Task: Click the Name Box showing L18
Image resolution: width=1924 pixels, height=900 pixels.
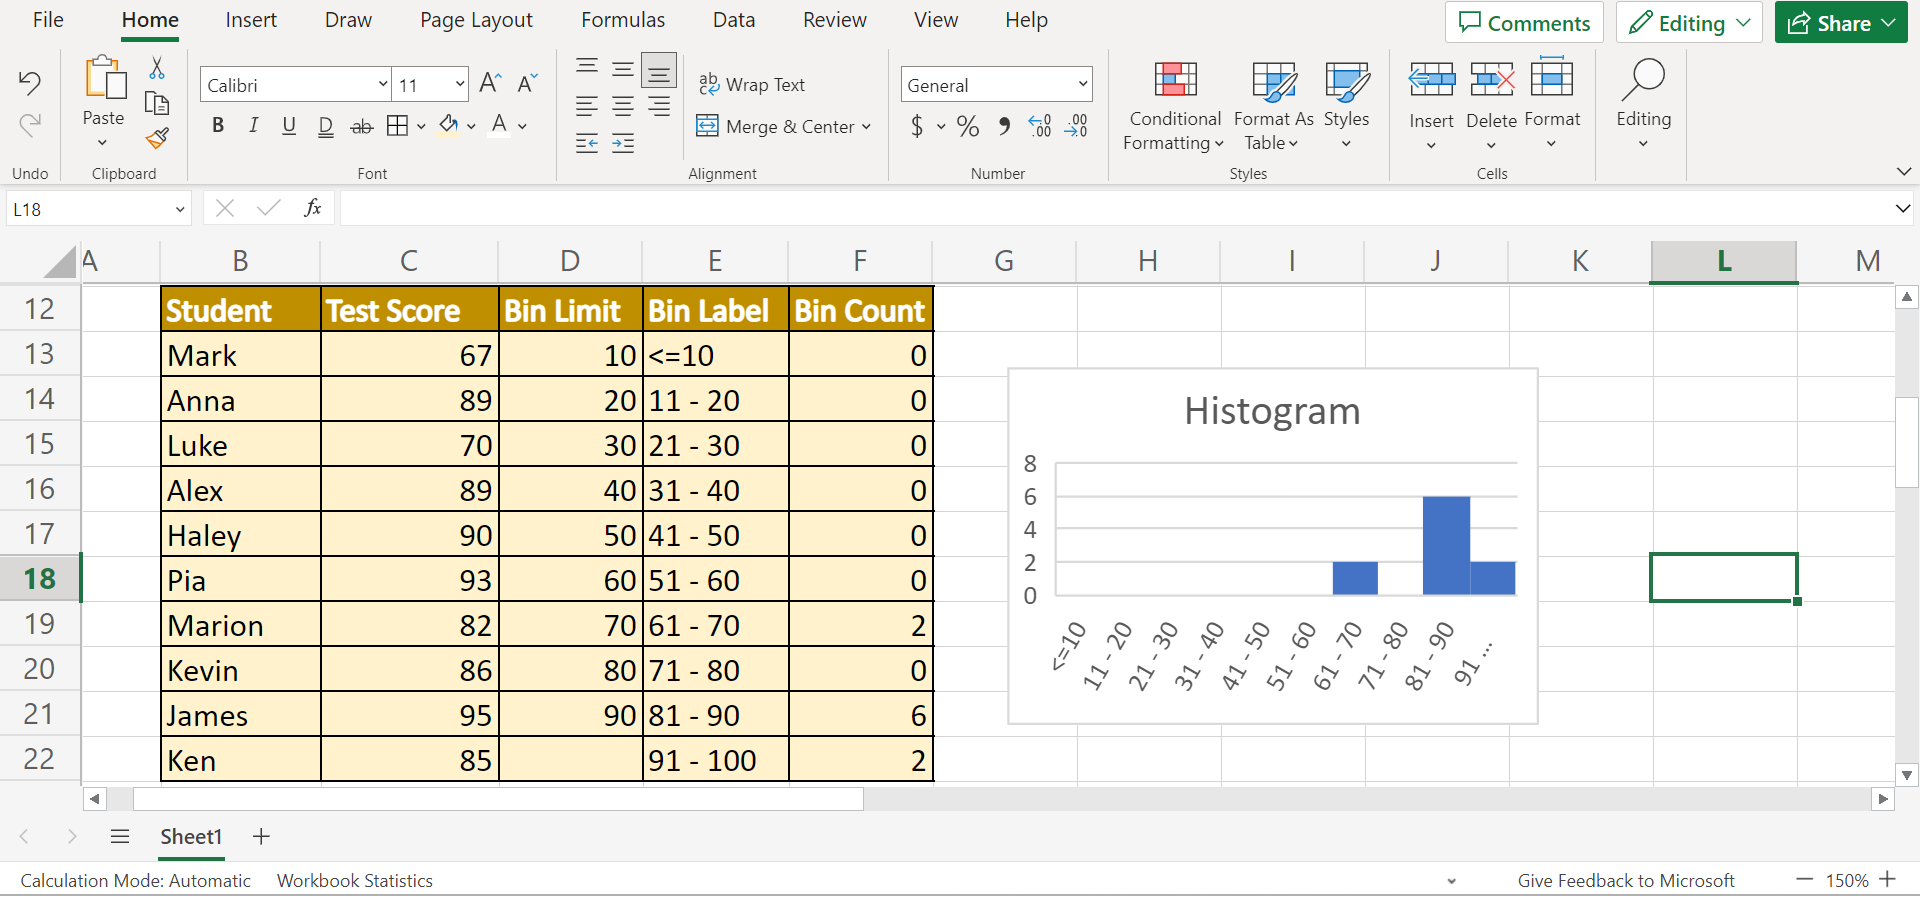Action: pos(88,209)
